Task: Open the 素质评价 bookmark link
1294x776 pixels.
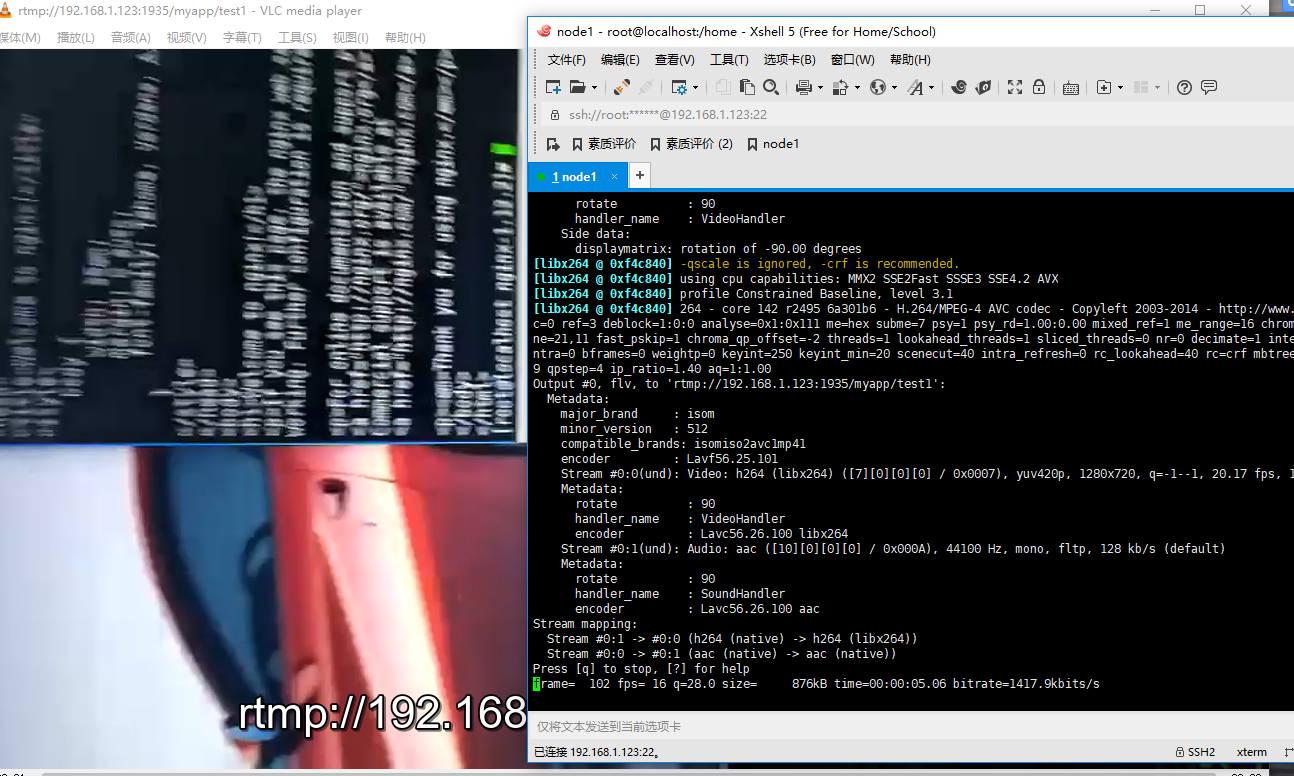Action: pyautogui.click(x=604, y=144)
